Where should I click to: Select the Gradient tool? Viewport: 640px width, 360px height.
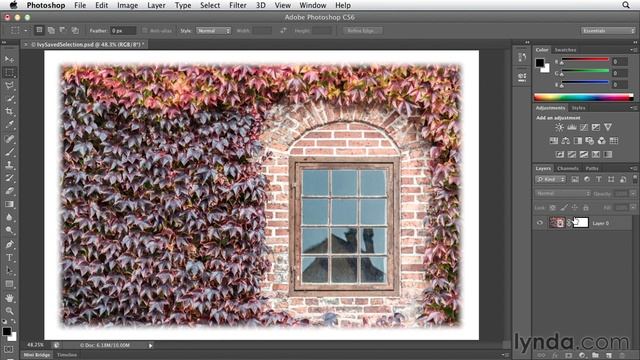click(9, 204)
